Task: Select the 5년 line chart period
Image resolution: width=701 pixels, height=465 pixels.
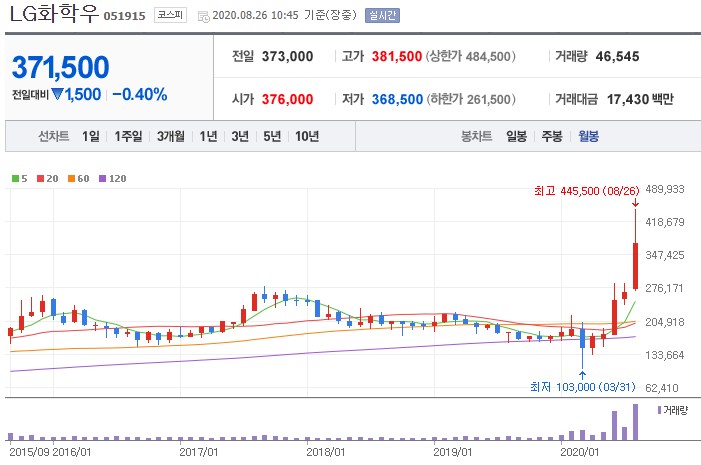Action: 272,136
